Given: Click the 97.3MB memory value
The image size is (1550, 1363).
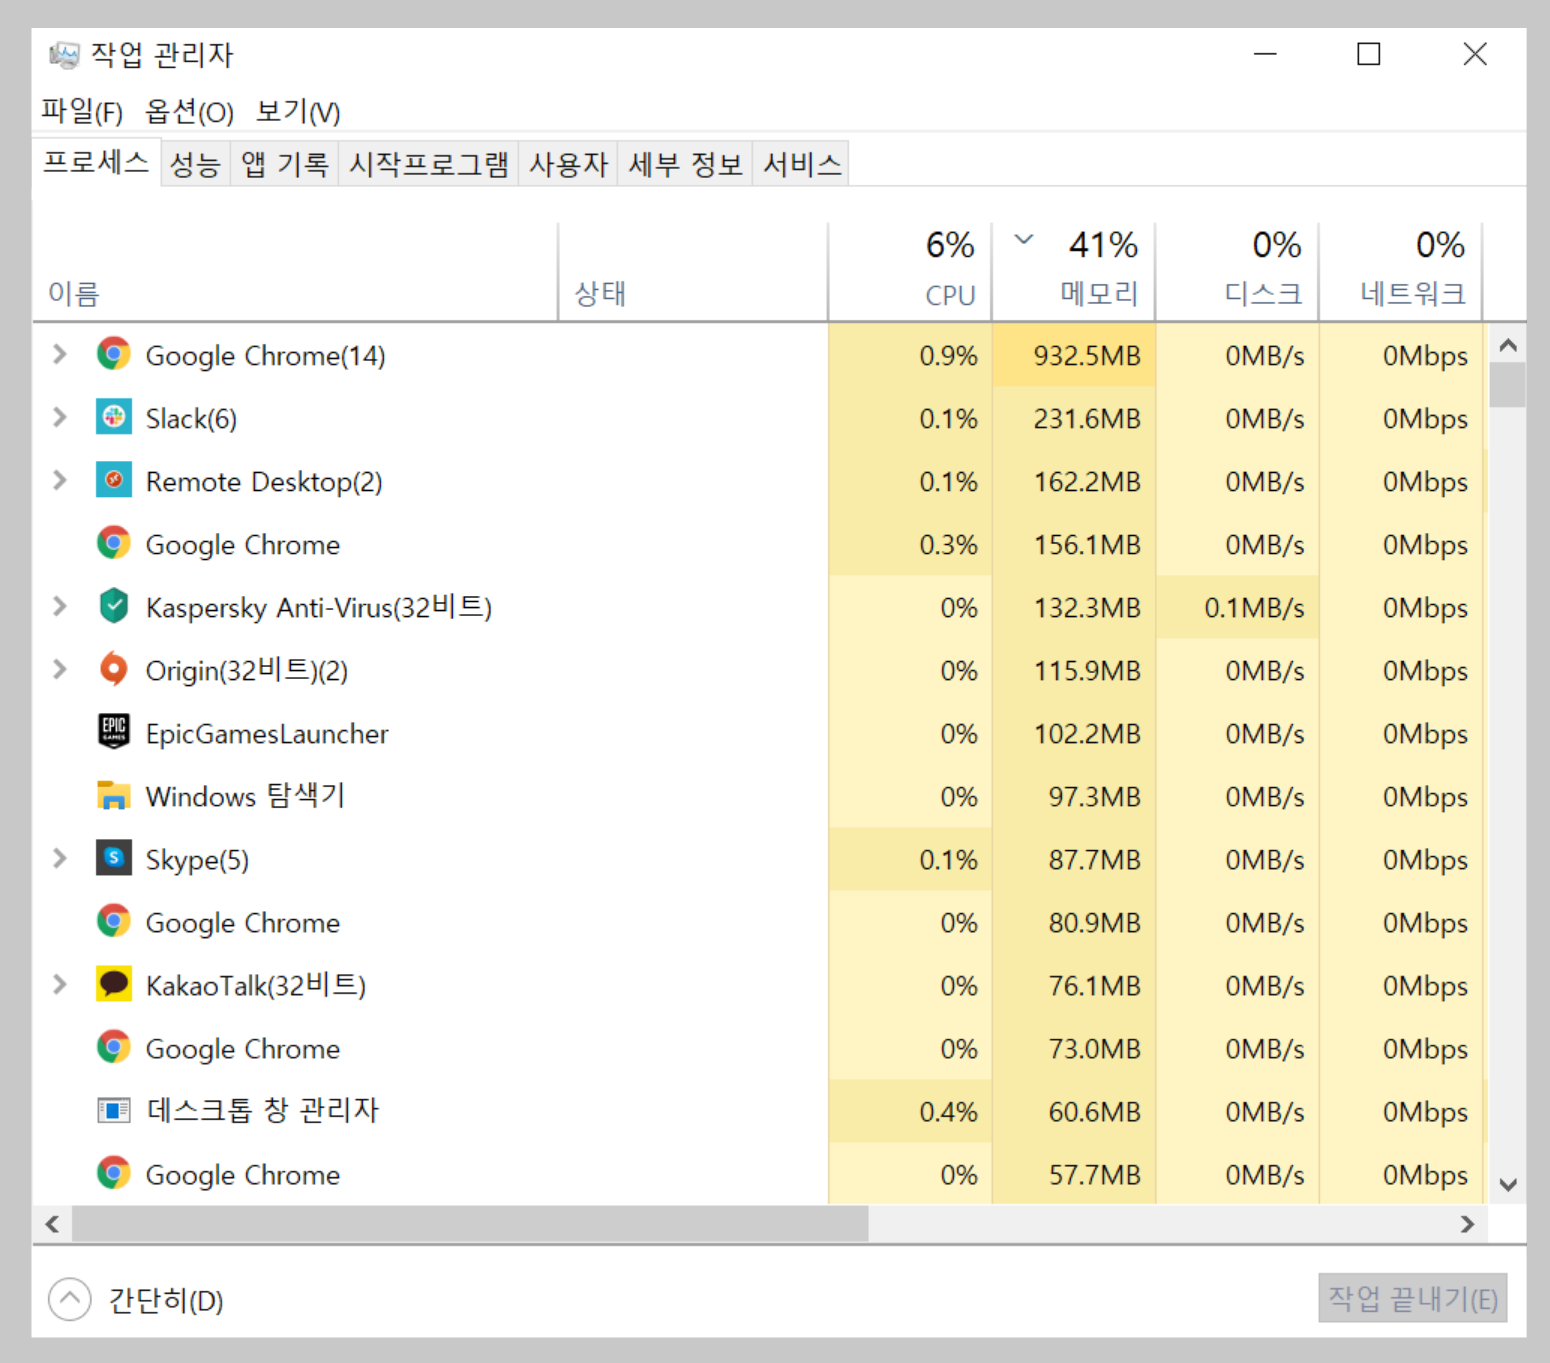Looking at the screenshot, I should (x=1094, y=796).
